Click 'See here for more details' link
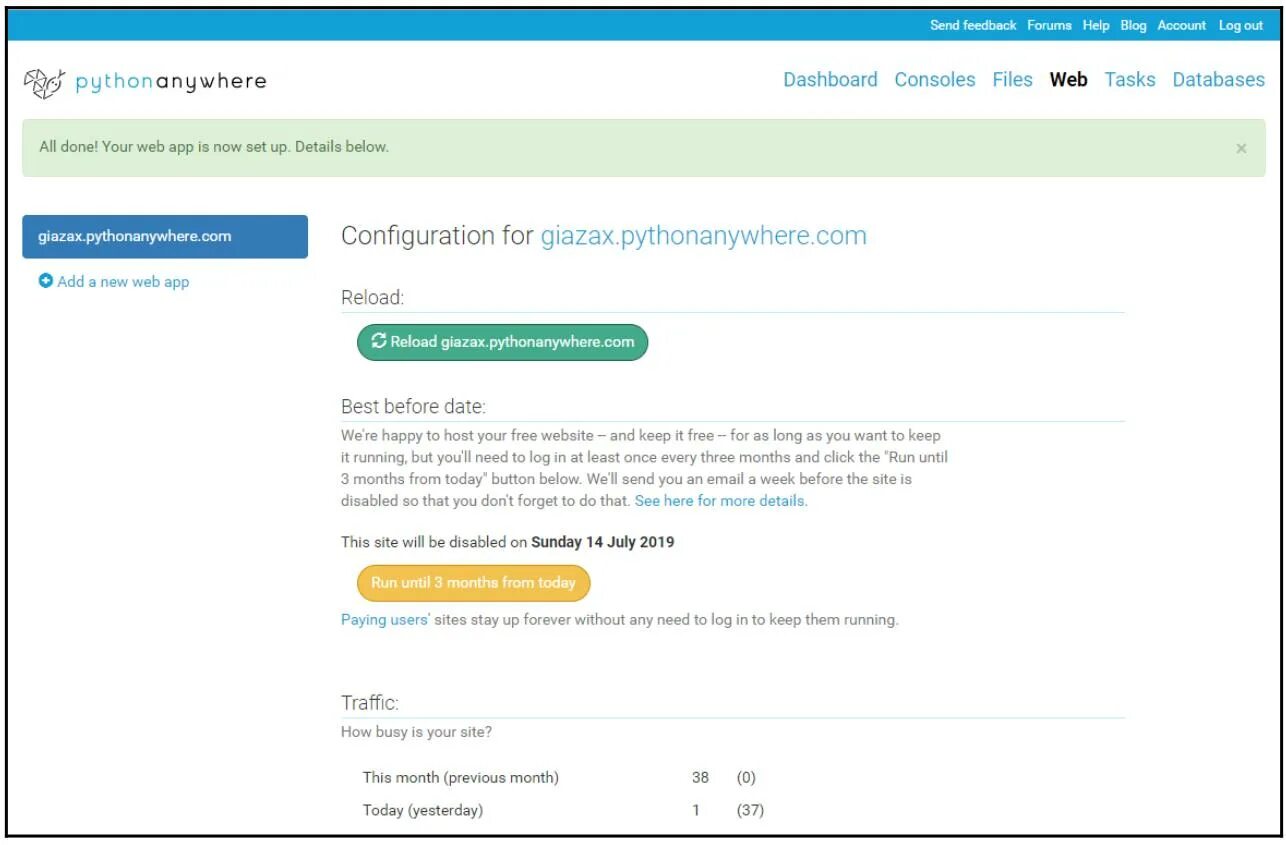The image size is (1286, 845). 721,501
